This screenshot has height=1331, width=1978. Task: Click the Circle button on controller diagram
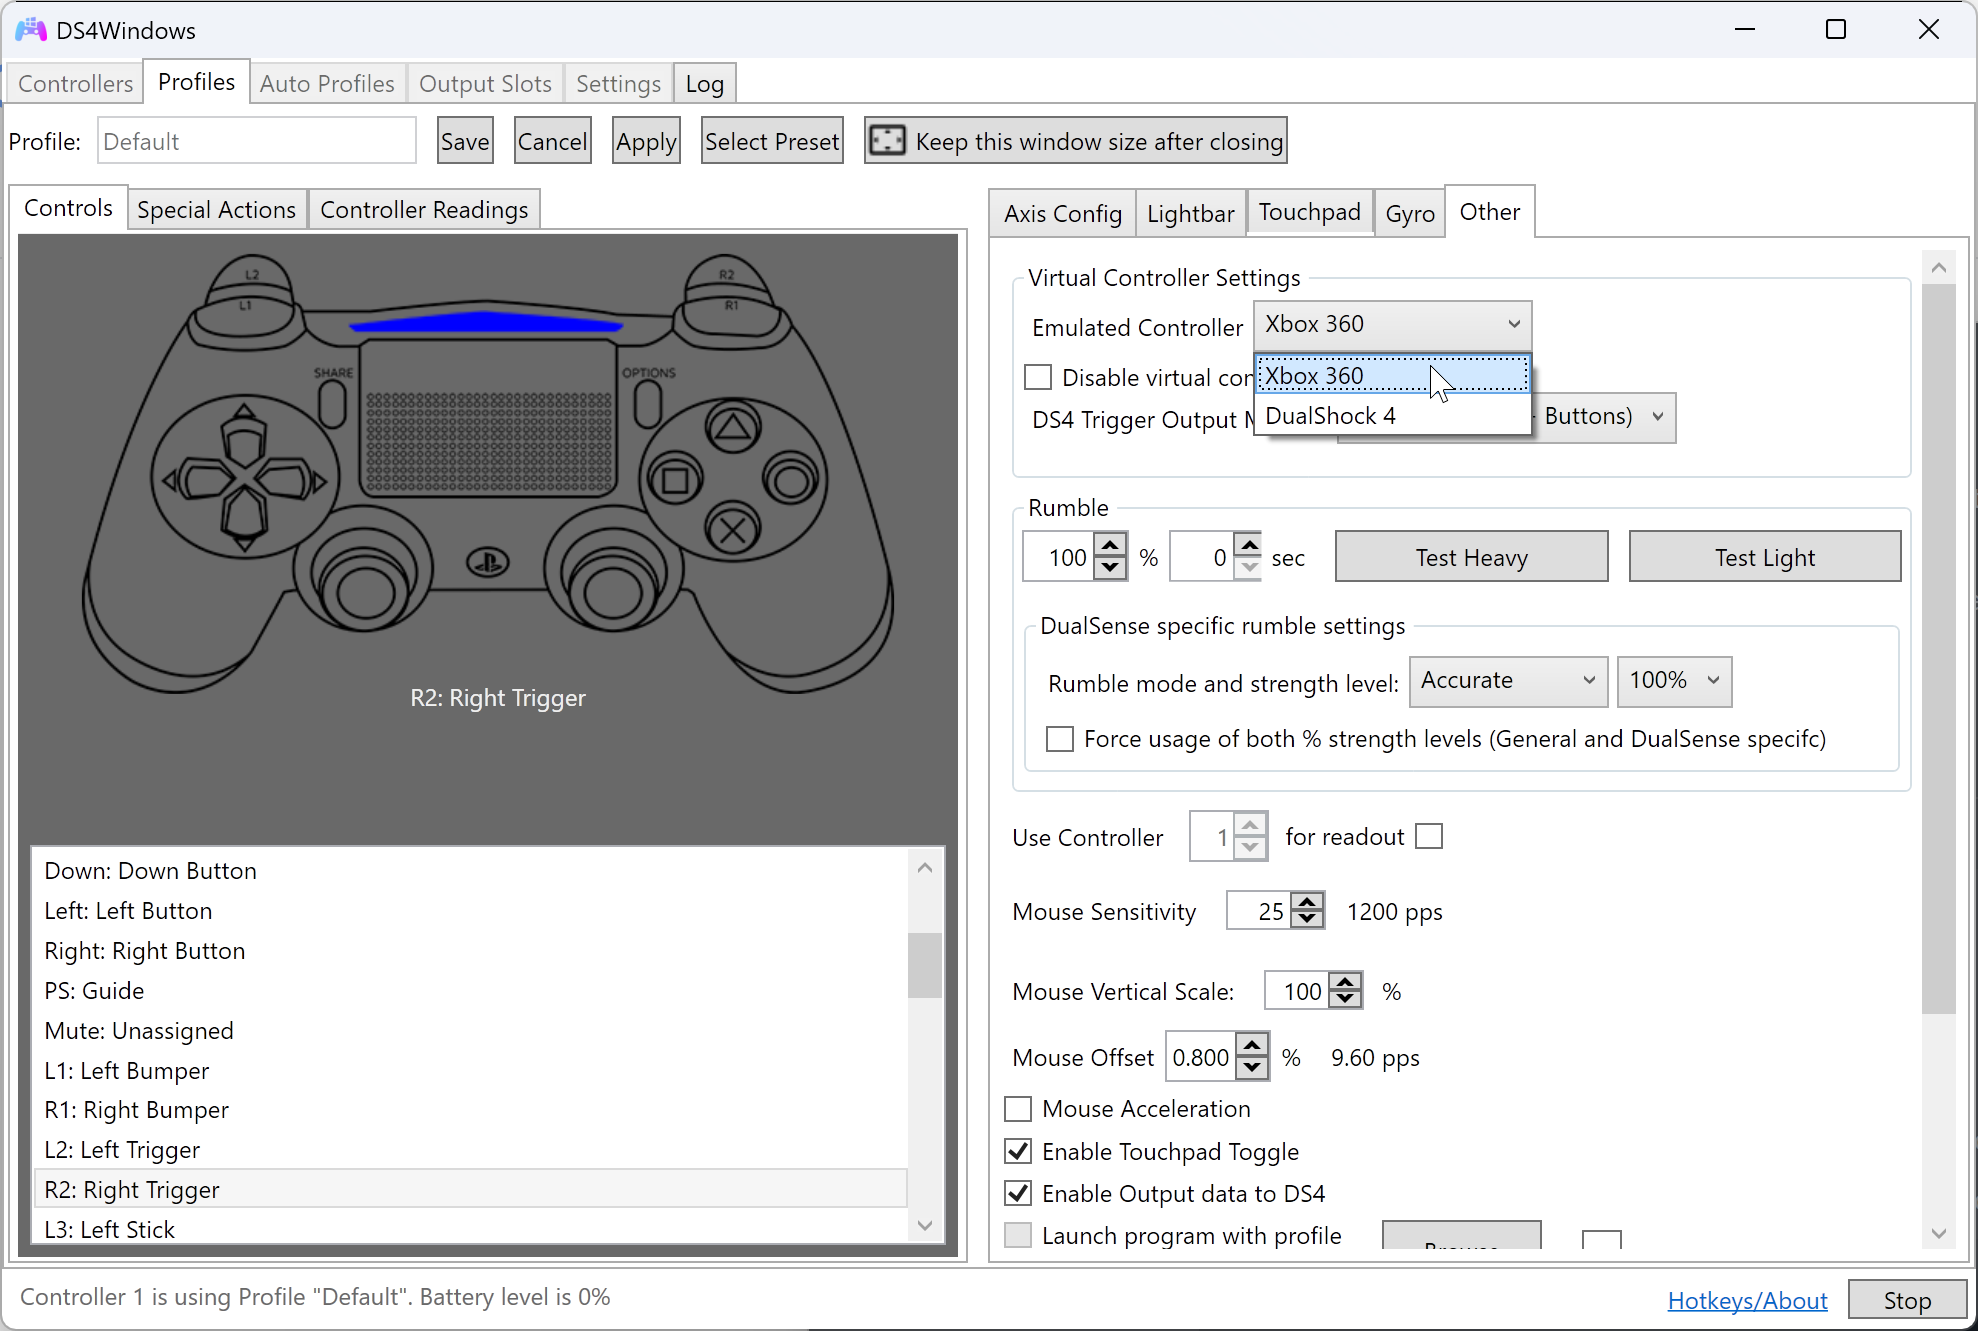tap(791, 481)
